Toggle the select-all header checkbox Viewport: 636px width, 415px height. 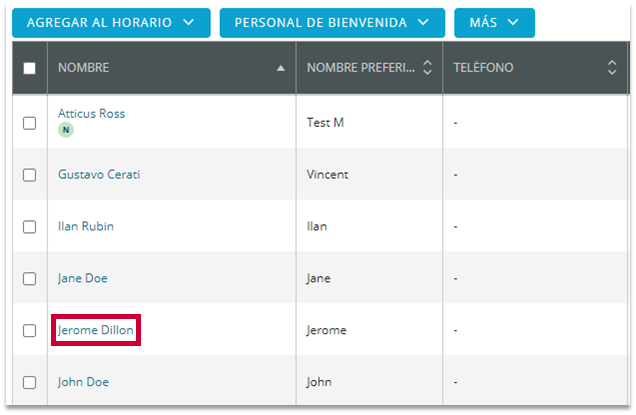click(x=29, y=68)
